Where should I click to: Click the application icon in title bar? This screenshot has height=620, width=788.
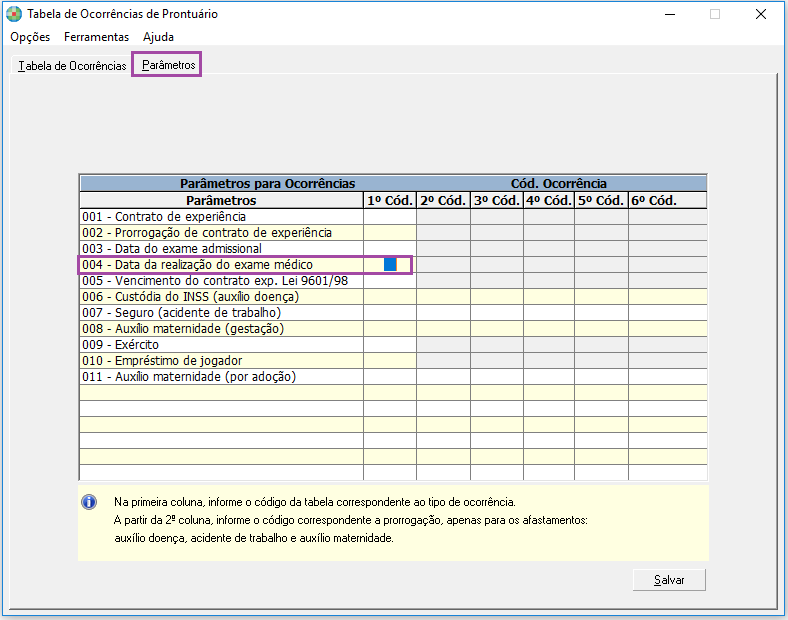coord(14,14)
